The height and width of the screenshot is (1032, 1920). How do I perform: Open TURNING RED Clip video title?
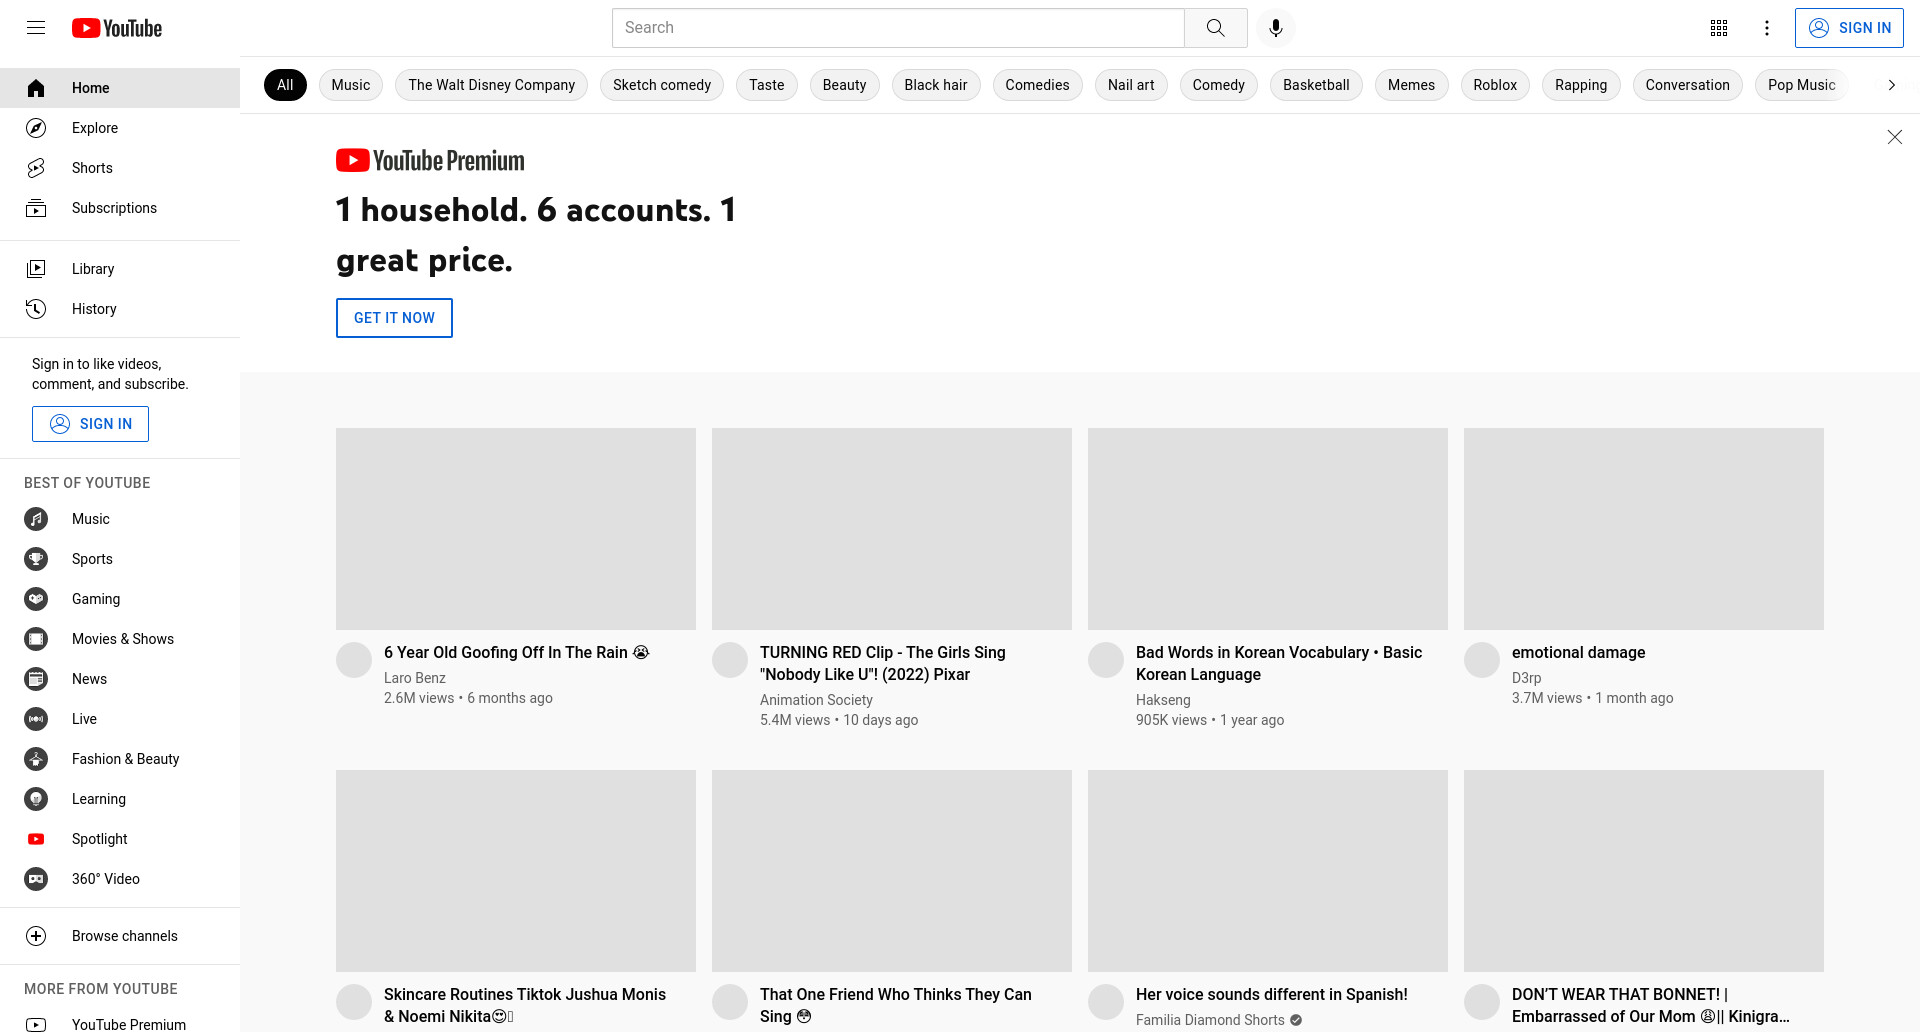883,664
